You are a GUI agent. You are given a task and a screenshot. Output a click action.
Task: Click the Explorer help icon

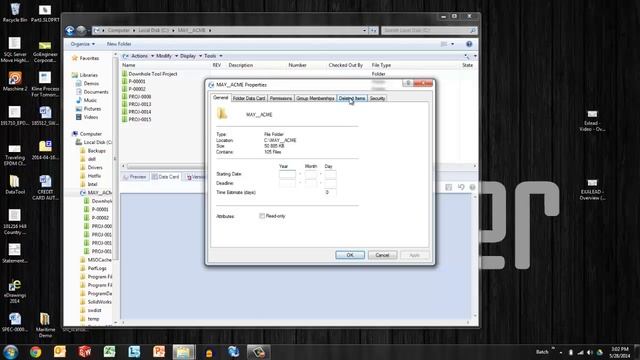click(x=469, y=44)
